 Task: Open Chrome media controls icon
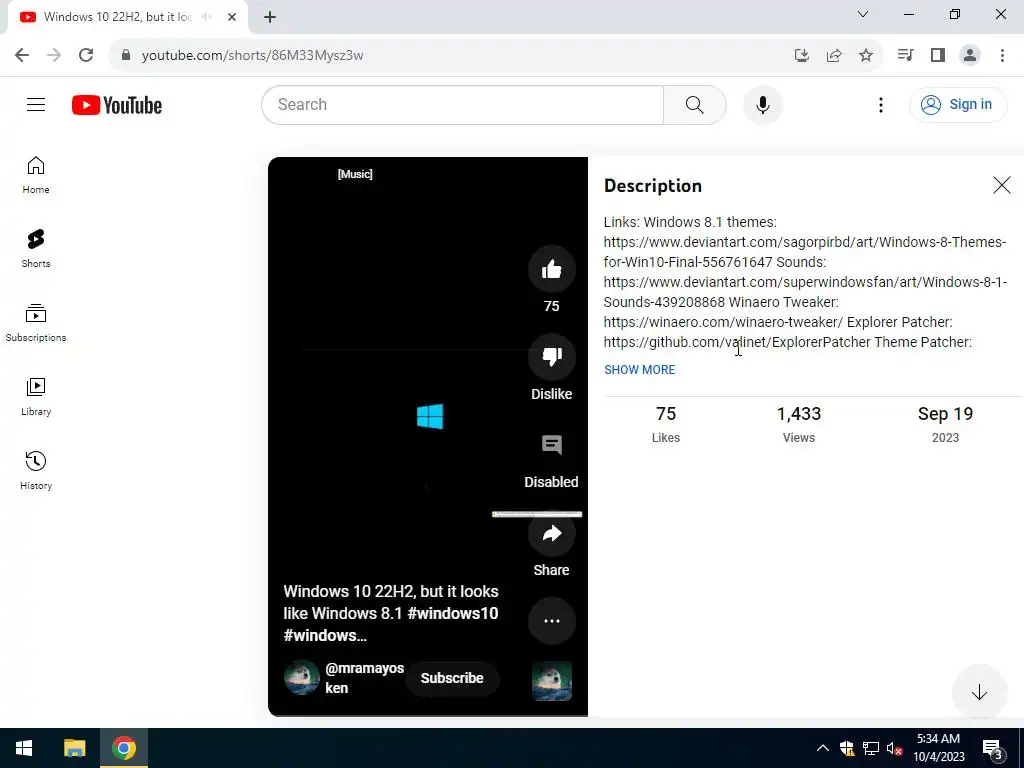(x=905, y=55)
